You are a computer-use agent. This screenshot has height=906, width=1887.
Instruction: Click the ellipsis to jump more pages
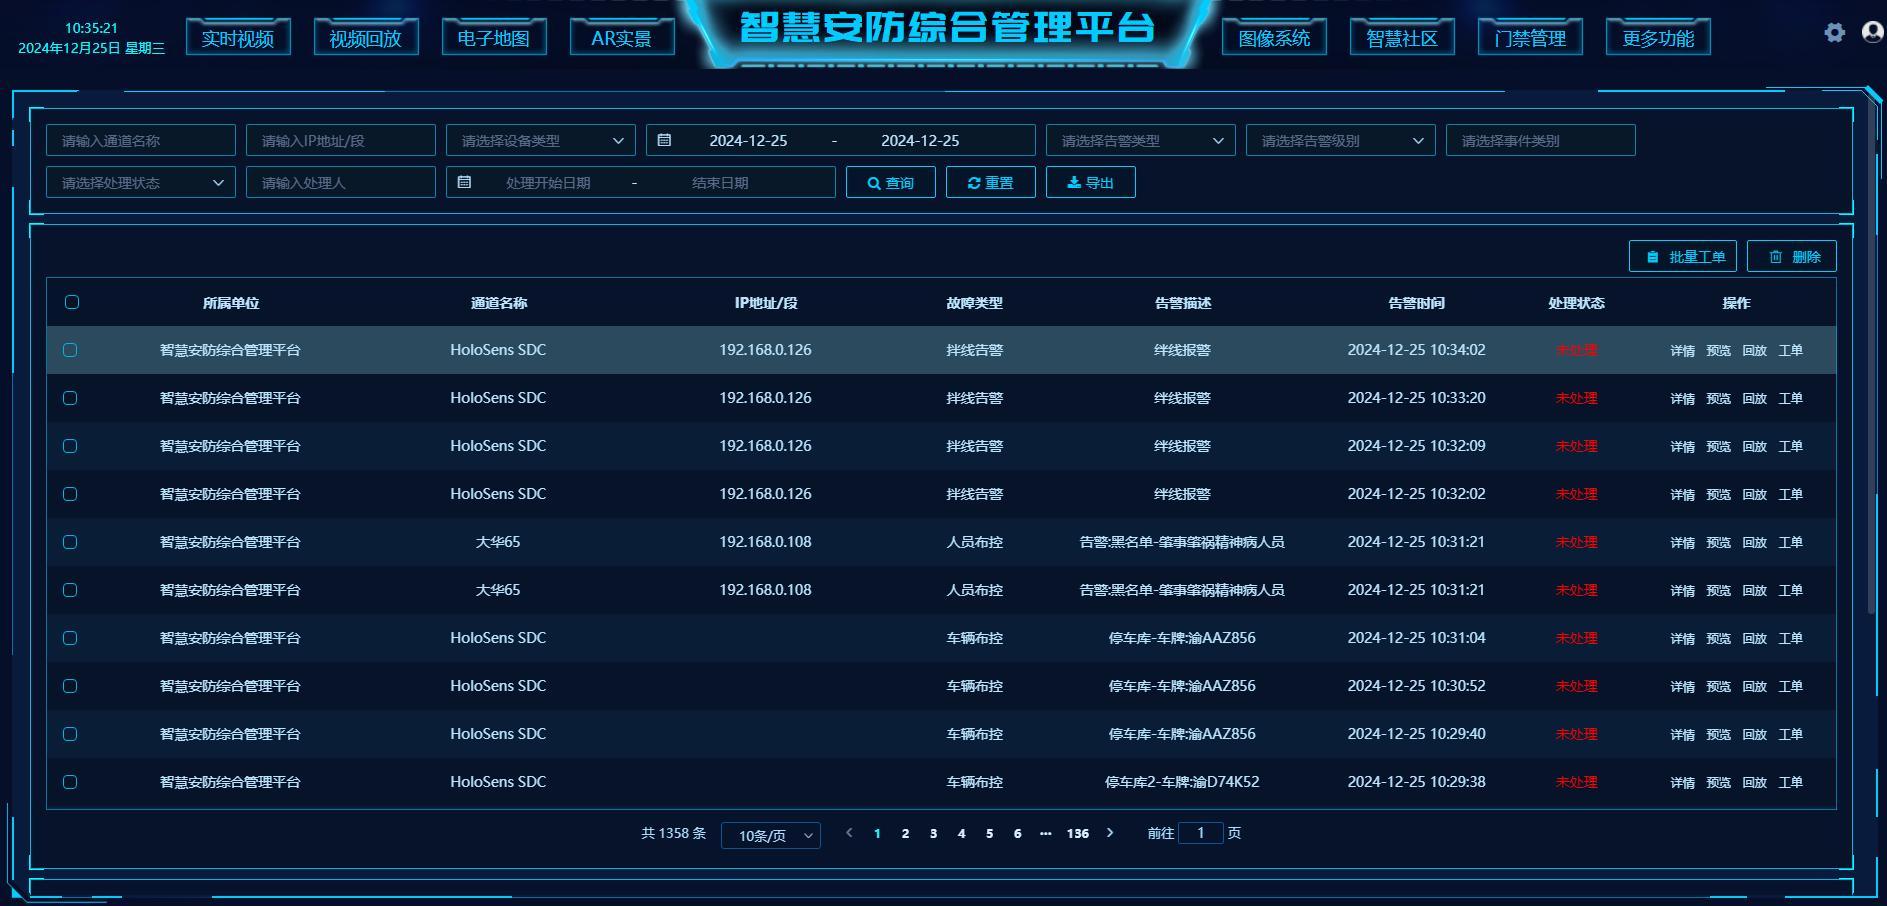pyautogui.click(x=1045, y=833)
